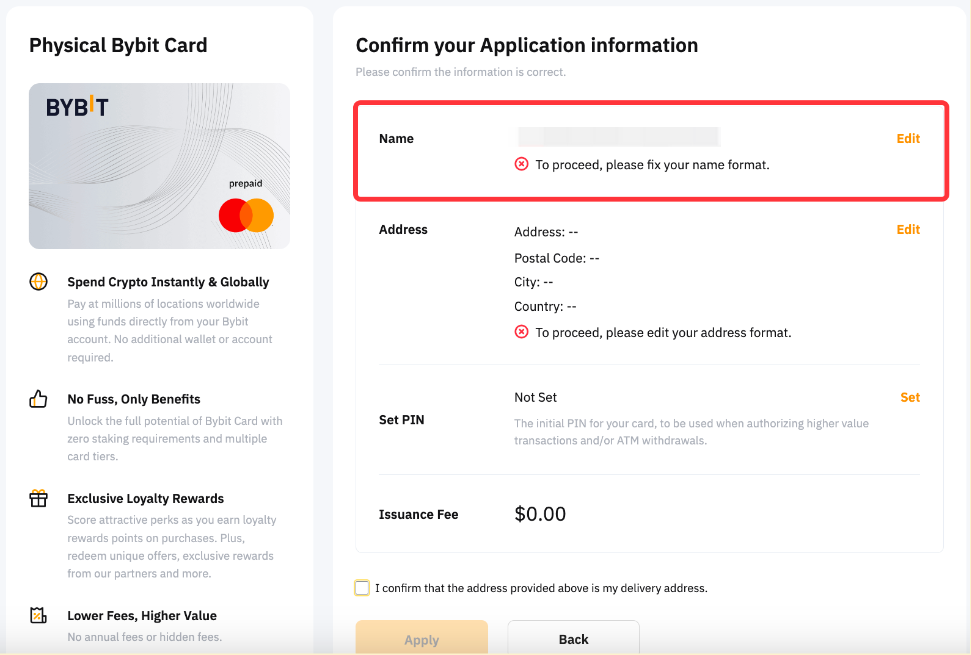The height and width of the screenshot is (655, 971).
Task: Select the thumbs-up icon next to No Fuss benefit
Action: tap(38, 399)
